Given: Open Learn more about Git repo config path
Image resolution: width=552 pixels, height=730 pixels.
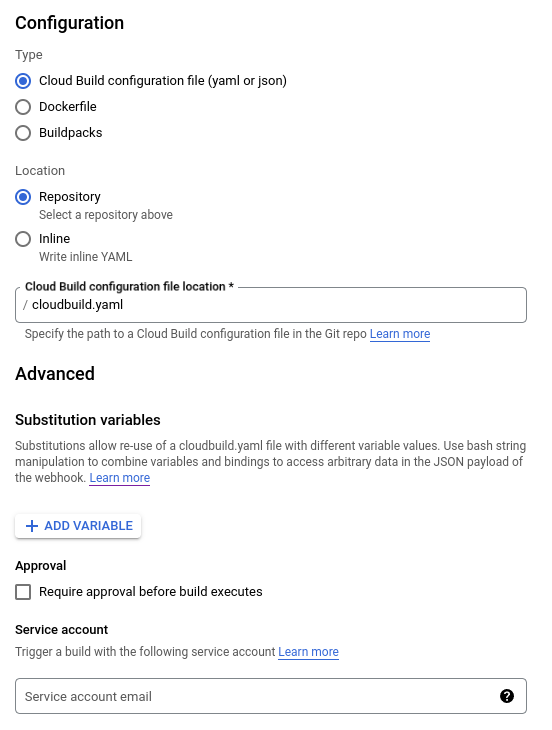Looking at the screenshot, I should click(400, 334).
